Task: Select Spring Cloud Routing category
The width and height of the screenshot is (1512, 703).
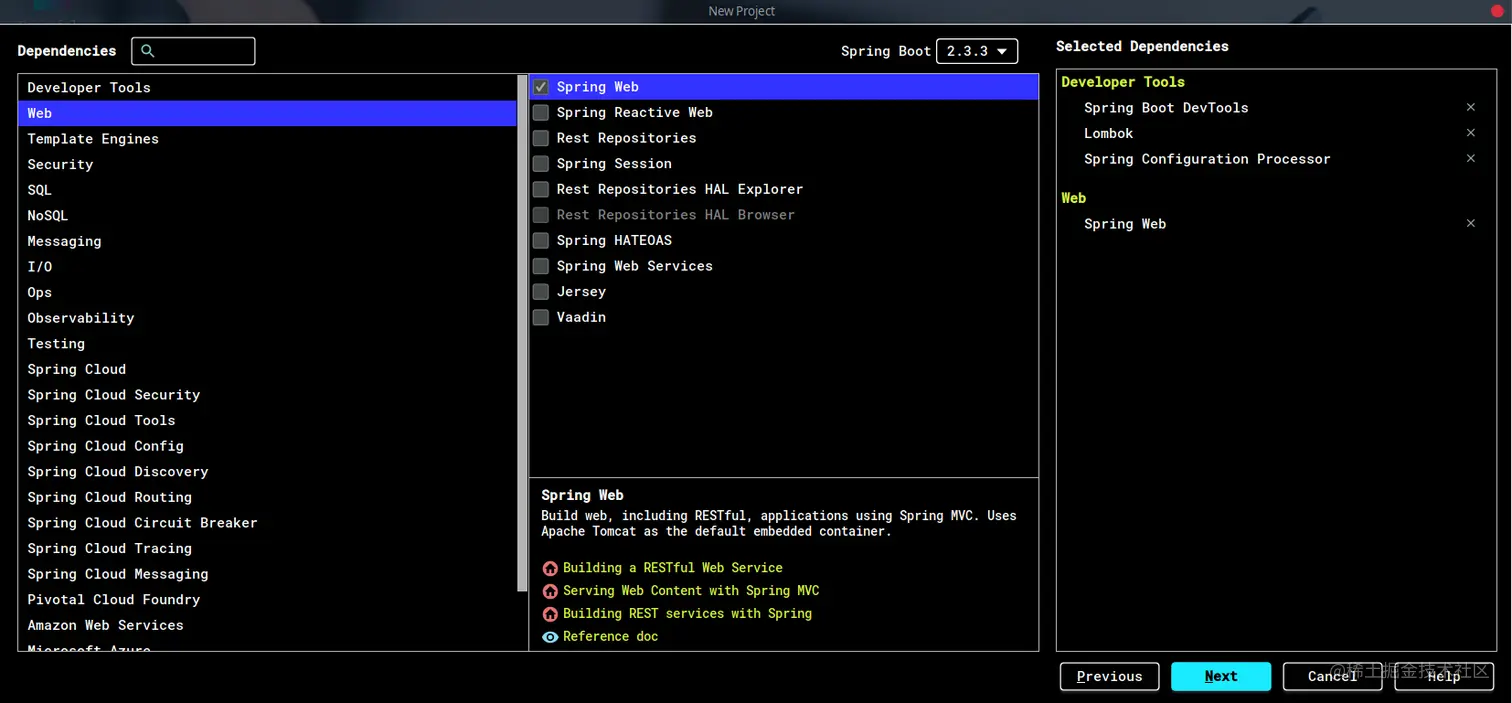Action: coord(268,497)
